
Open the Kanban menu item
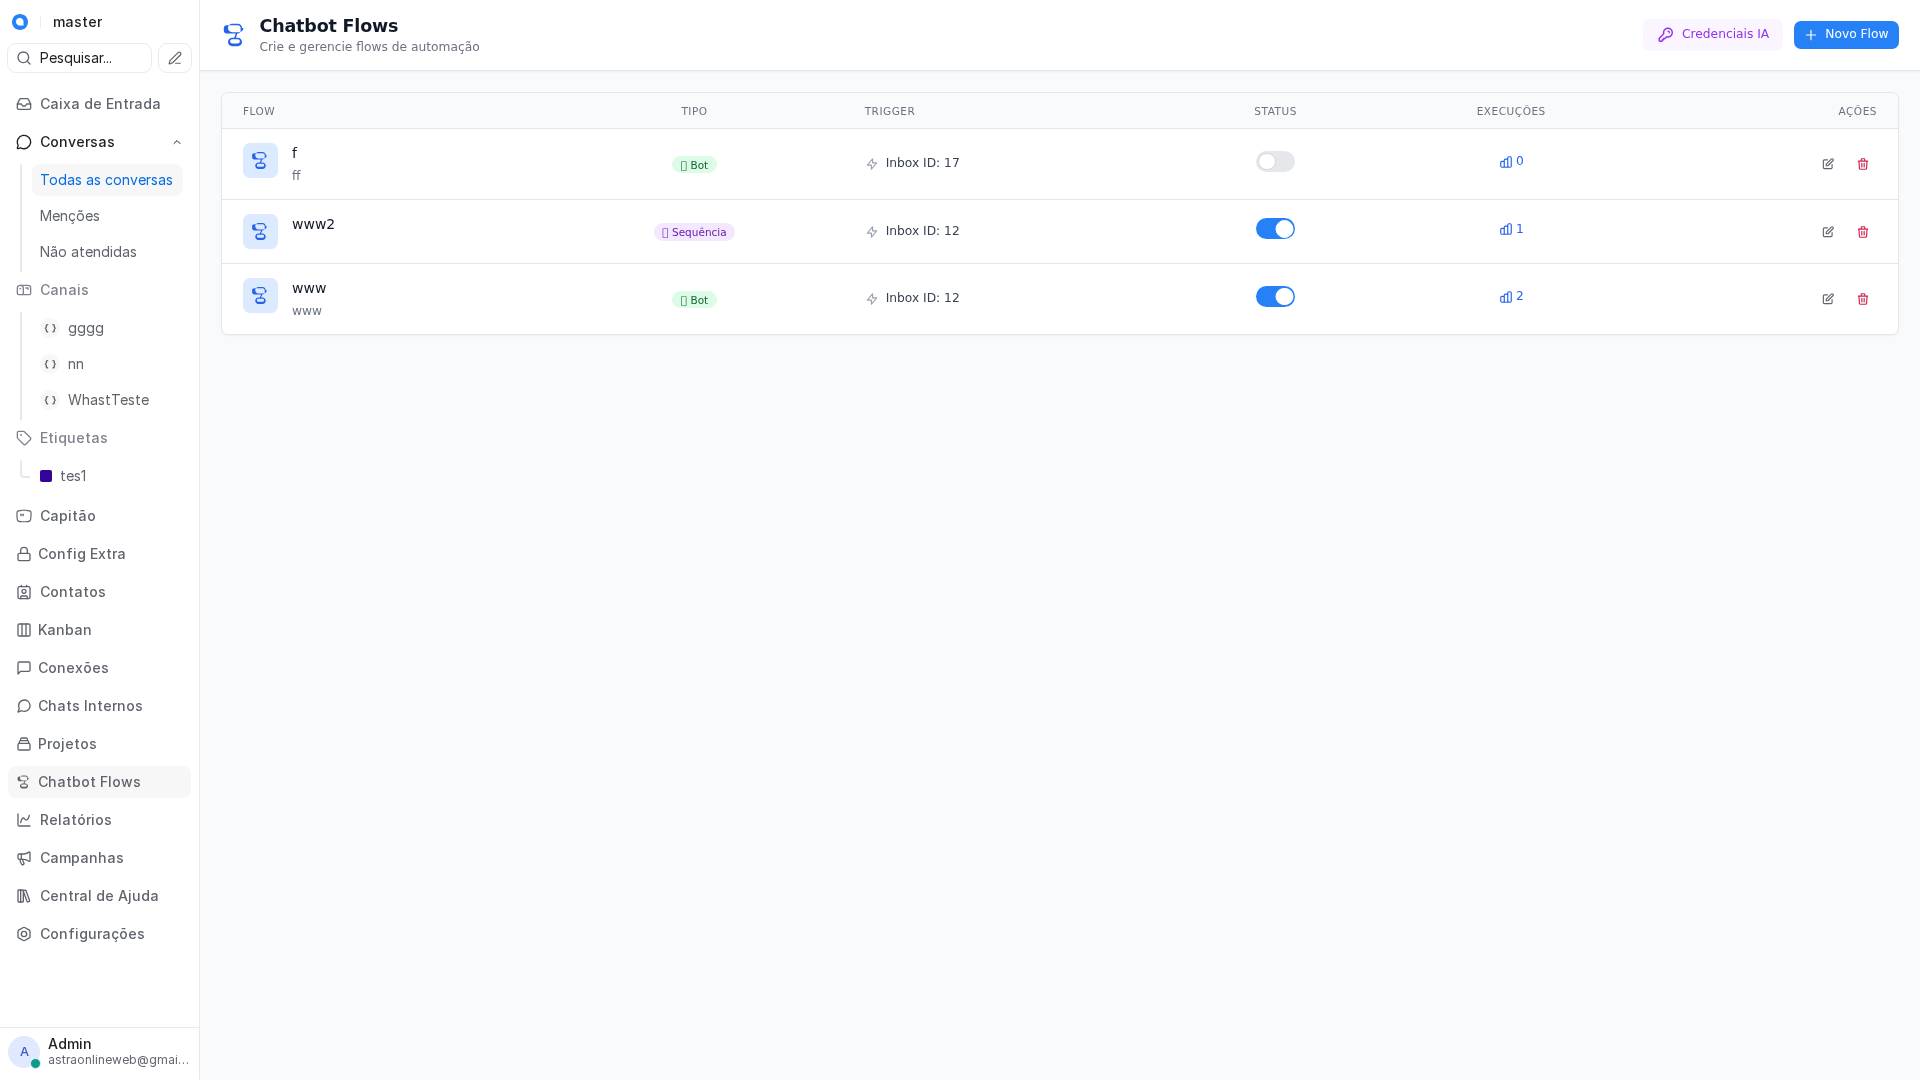click(65, 630)
